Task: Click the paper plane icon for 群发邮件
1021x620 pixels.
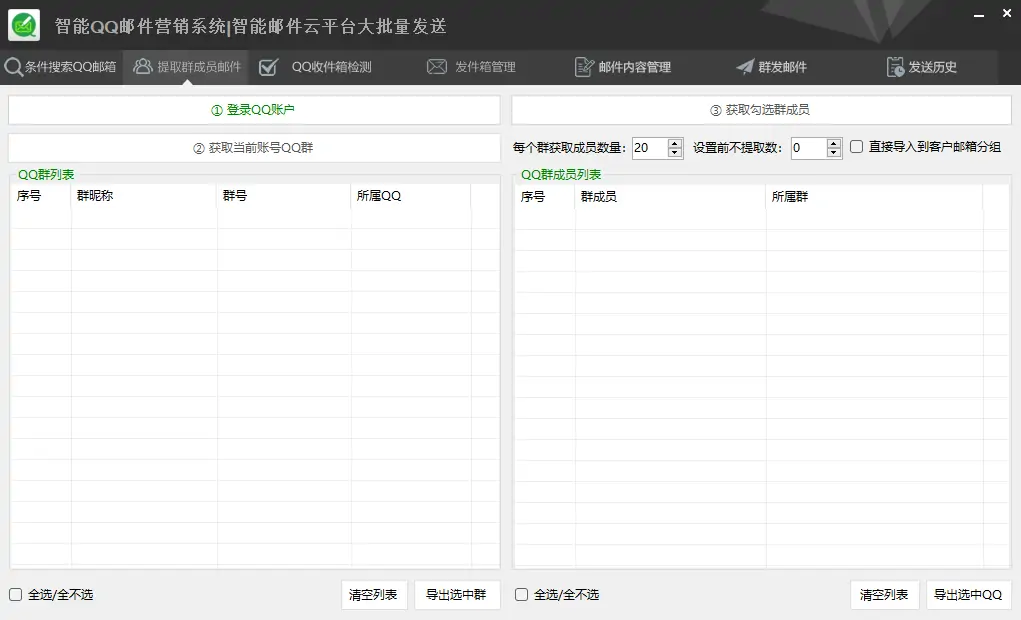Action: [745, 66]
